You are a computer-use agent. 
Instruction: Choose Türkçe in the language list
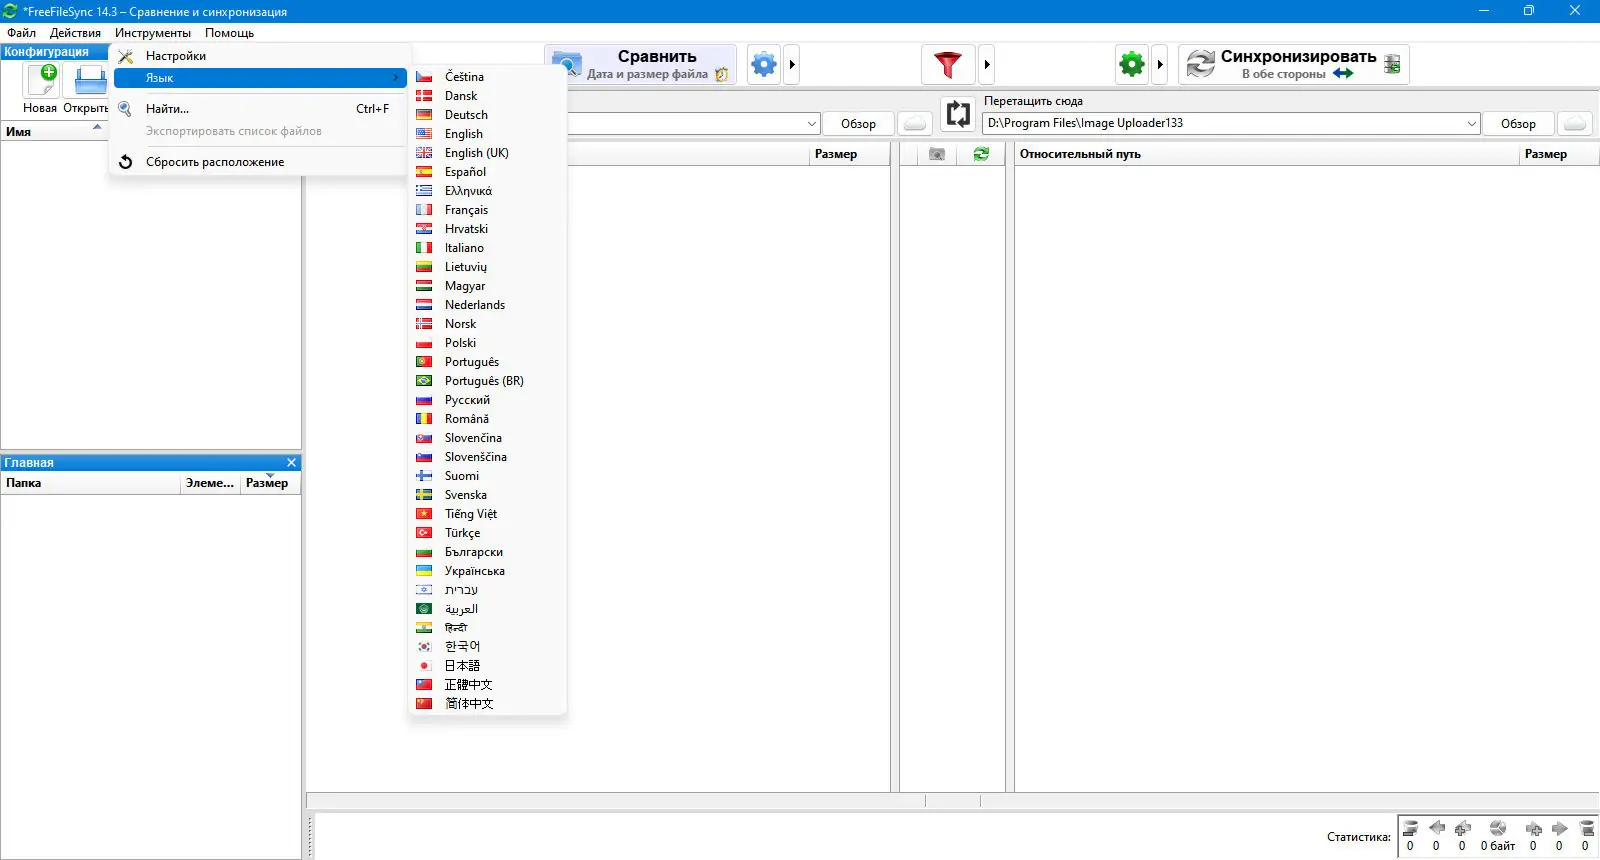coord(489,533)
